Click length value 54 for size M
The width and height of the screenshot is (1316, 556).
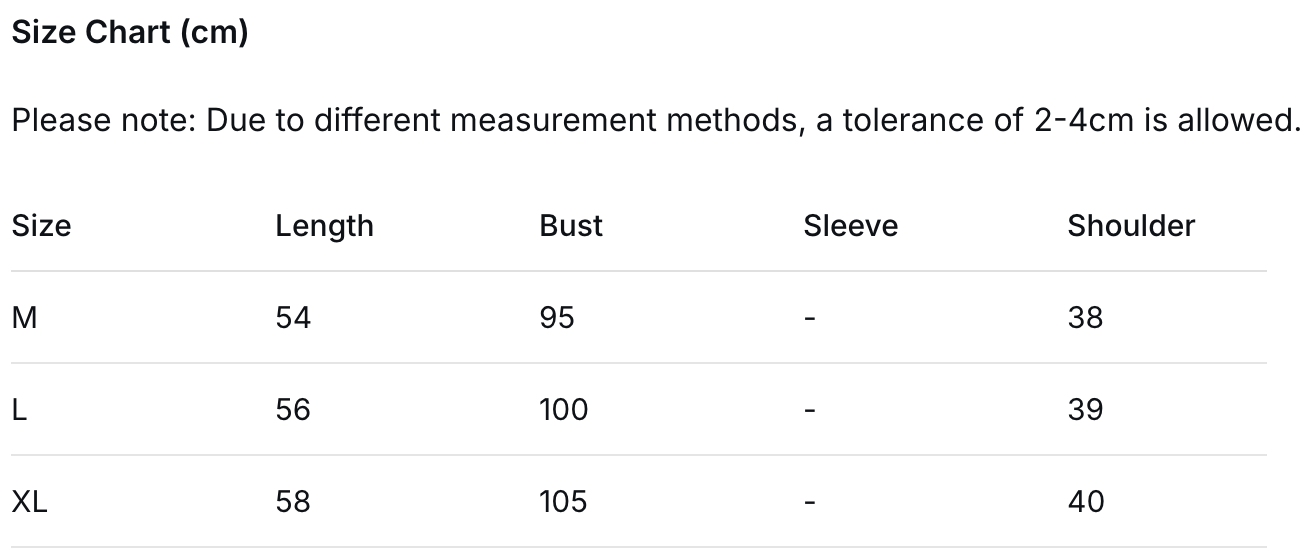(x=293, y=318)
